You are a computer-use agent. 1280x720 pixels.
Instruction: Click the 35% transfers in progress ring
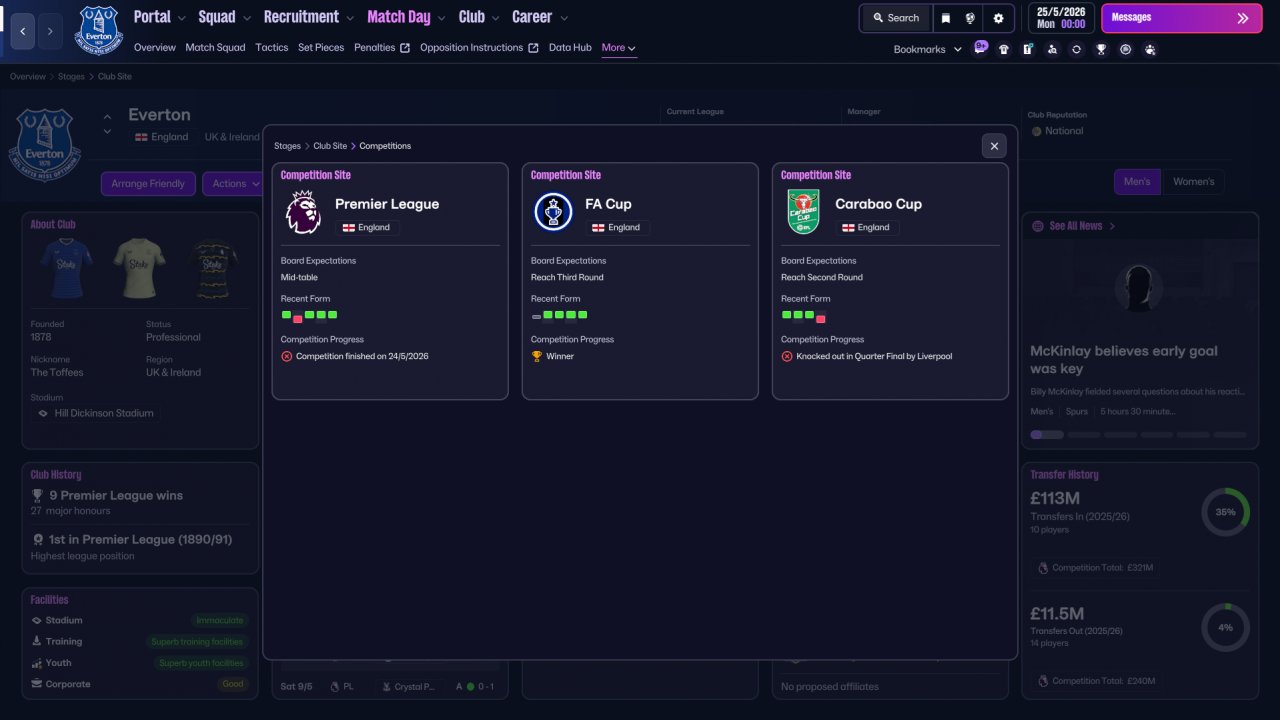[x=1225, y=512]
